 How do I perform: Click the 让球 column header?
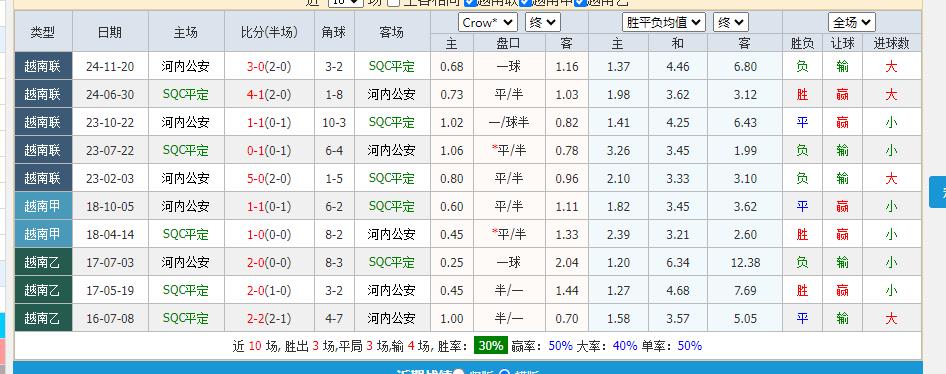point(842,43)
